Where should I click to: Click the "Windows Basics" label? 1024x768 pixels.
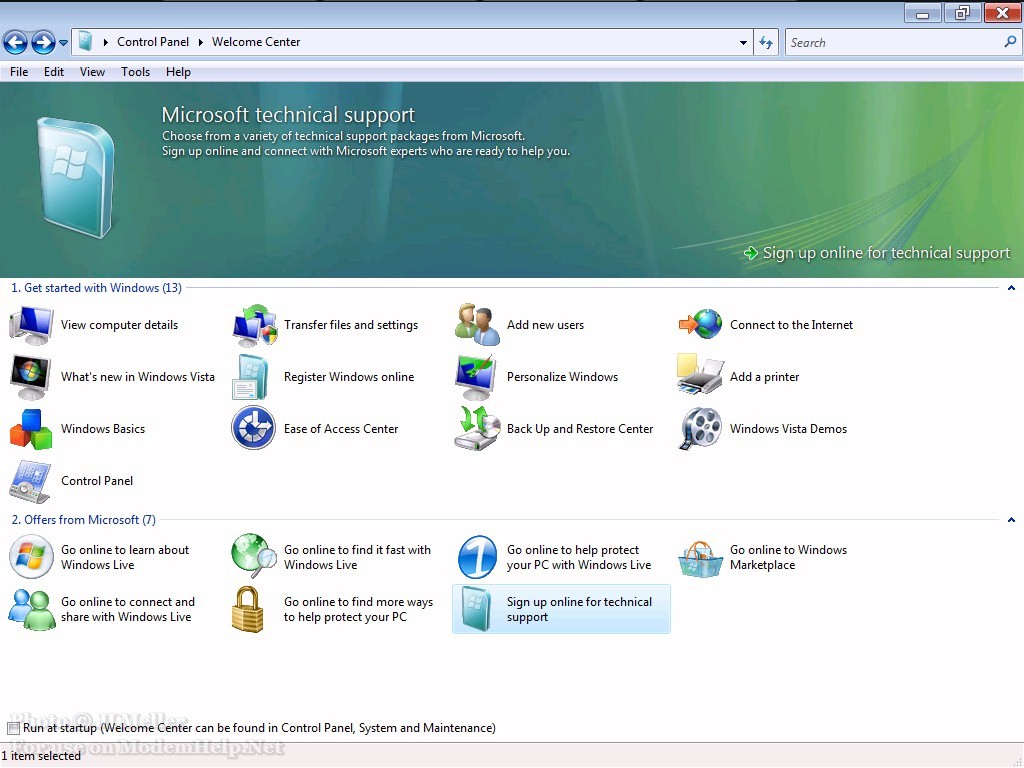(x=103, y=429)
